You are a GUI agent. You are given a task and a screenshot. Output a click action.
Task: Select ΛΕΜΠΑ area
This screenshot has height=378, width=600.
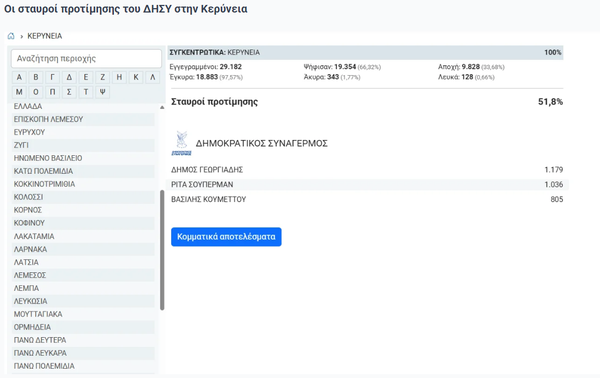pos(83,288)
